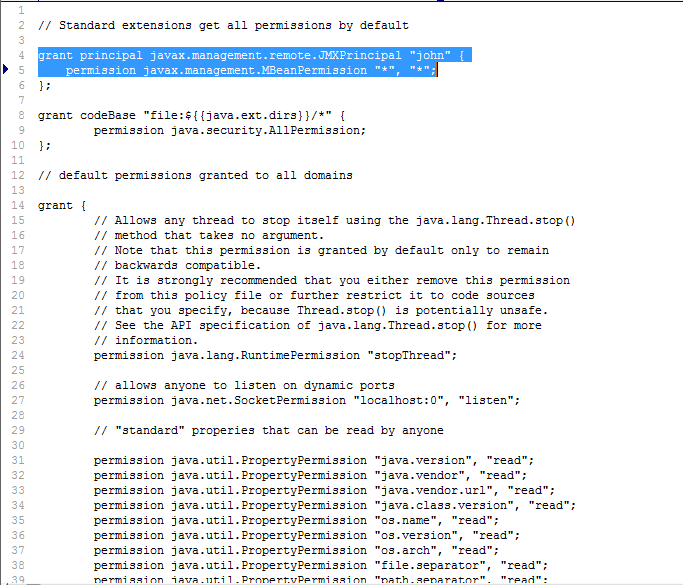Click line number 14 in the gutter

coord(18,205)
